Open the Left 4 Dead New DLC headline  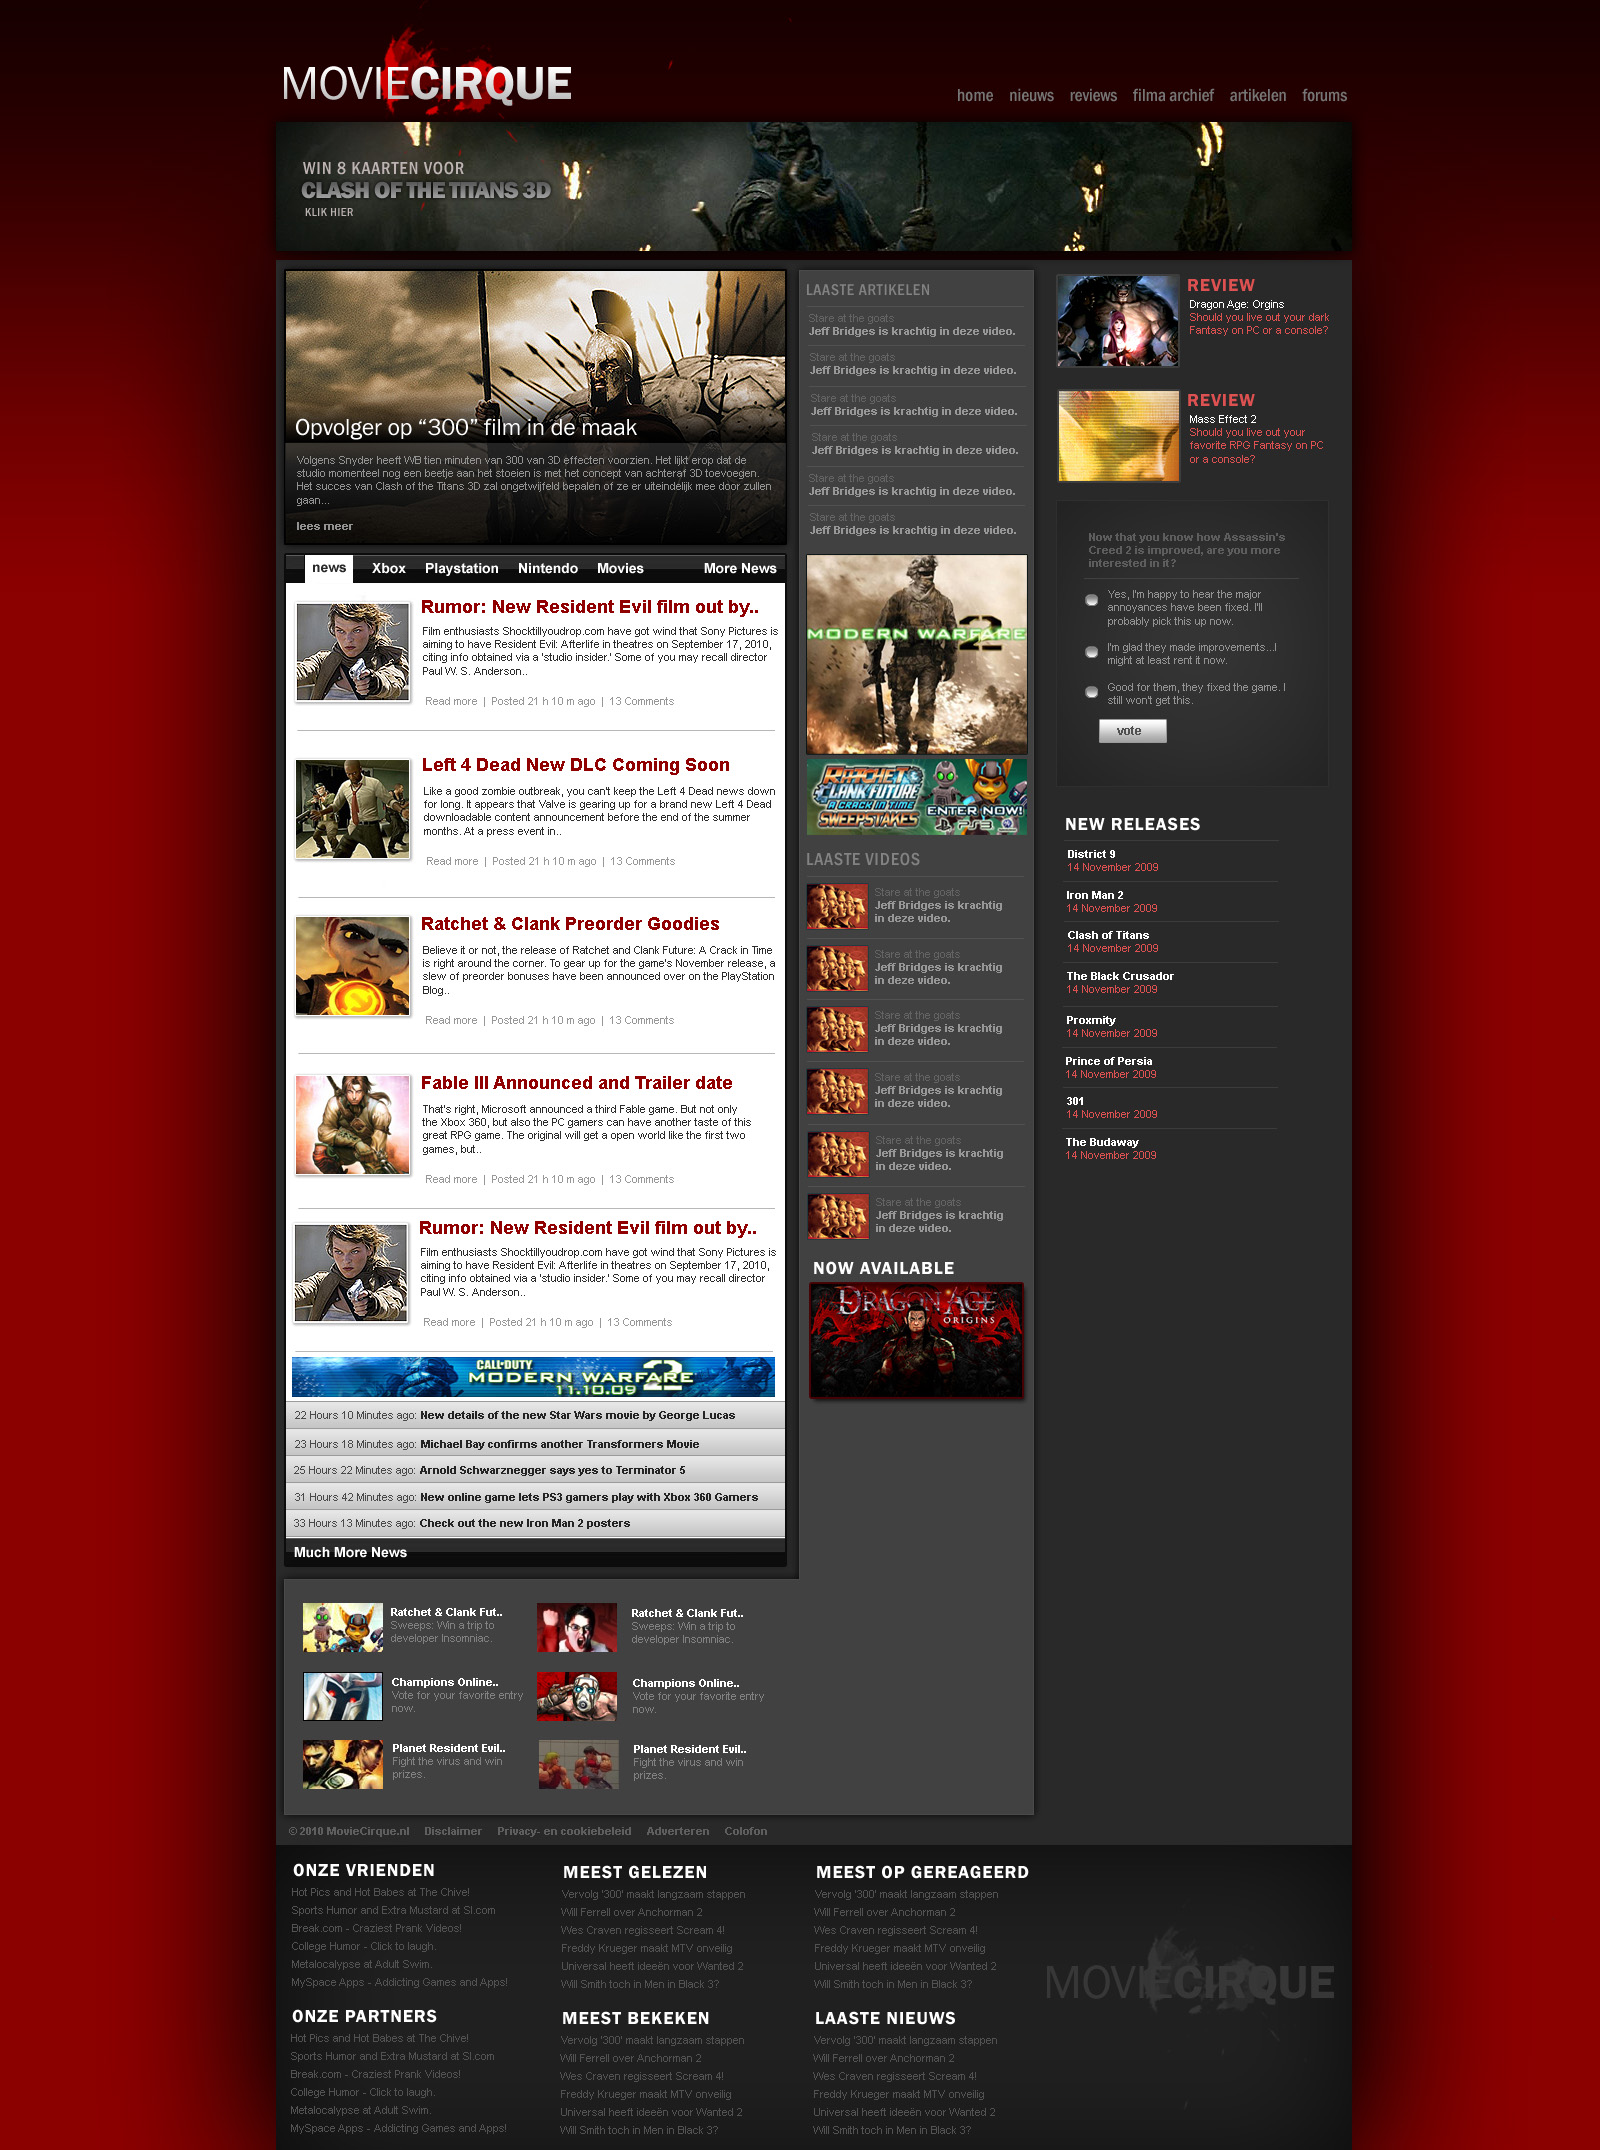click(x=575, y=765)
